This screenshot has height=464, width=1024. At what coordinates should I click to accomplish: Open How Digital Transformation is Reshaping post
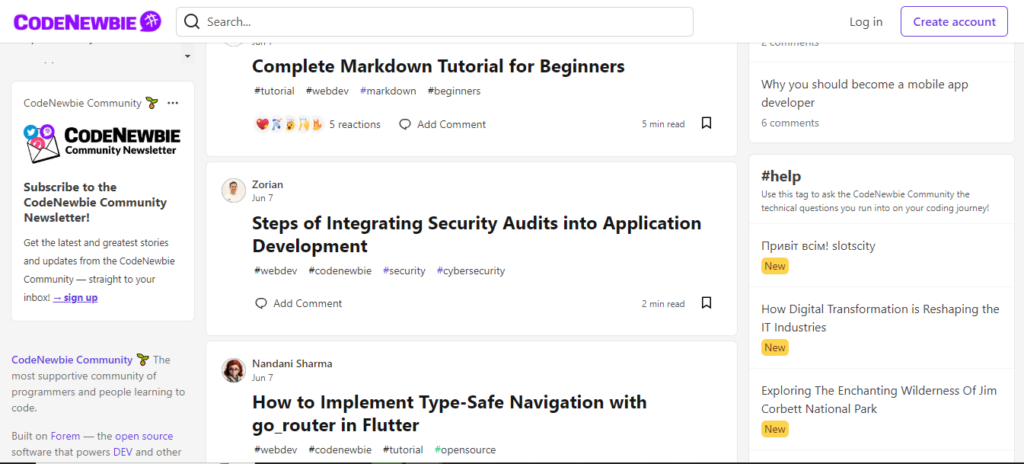[880, 318]
